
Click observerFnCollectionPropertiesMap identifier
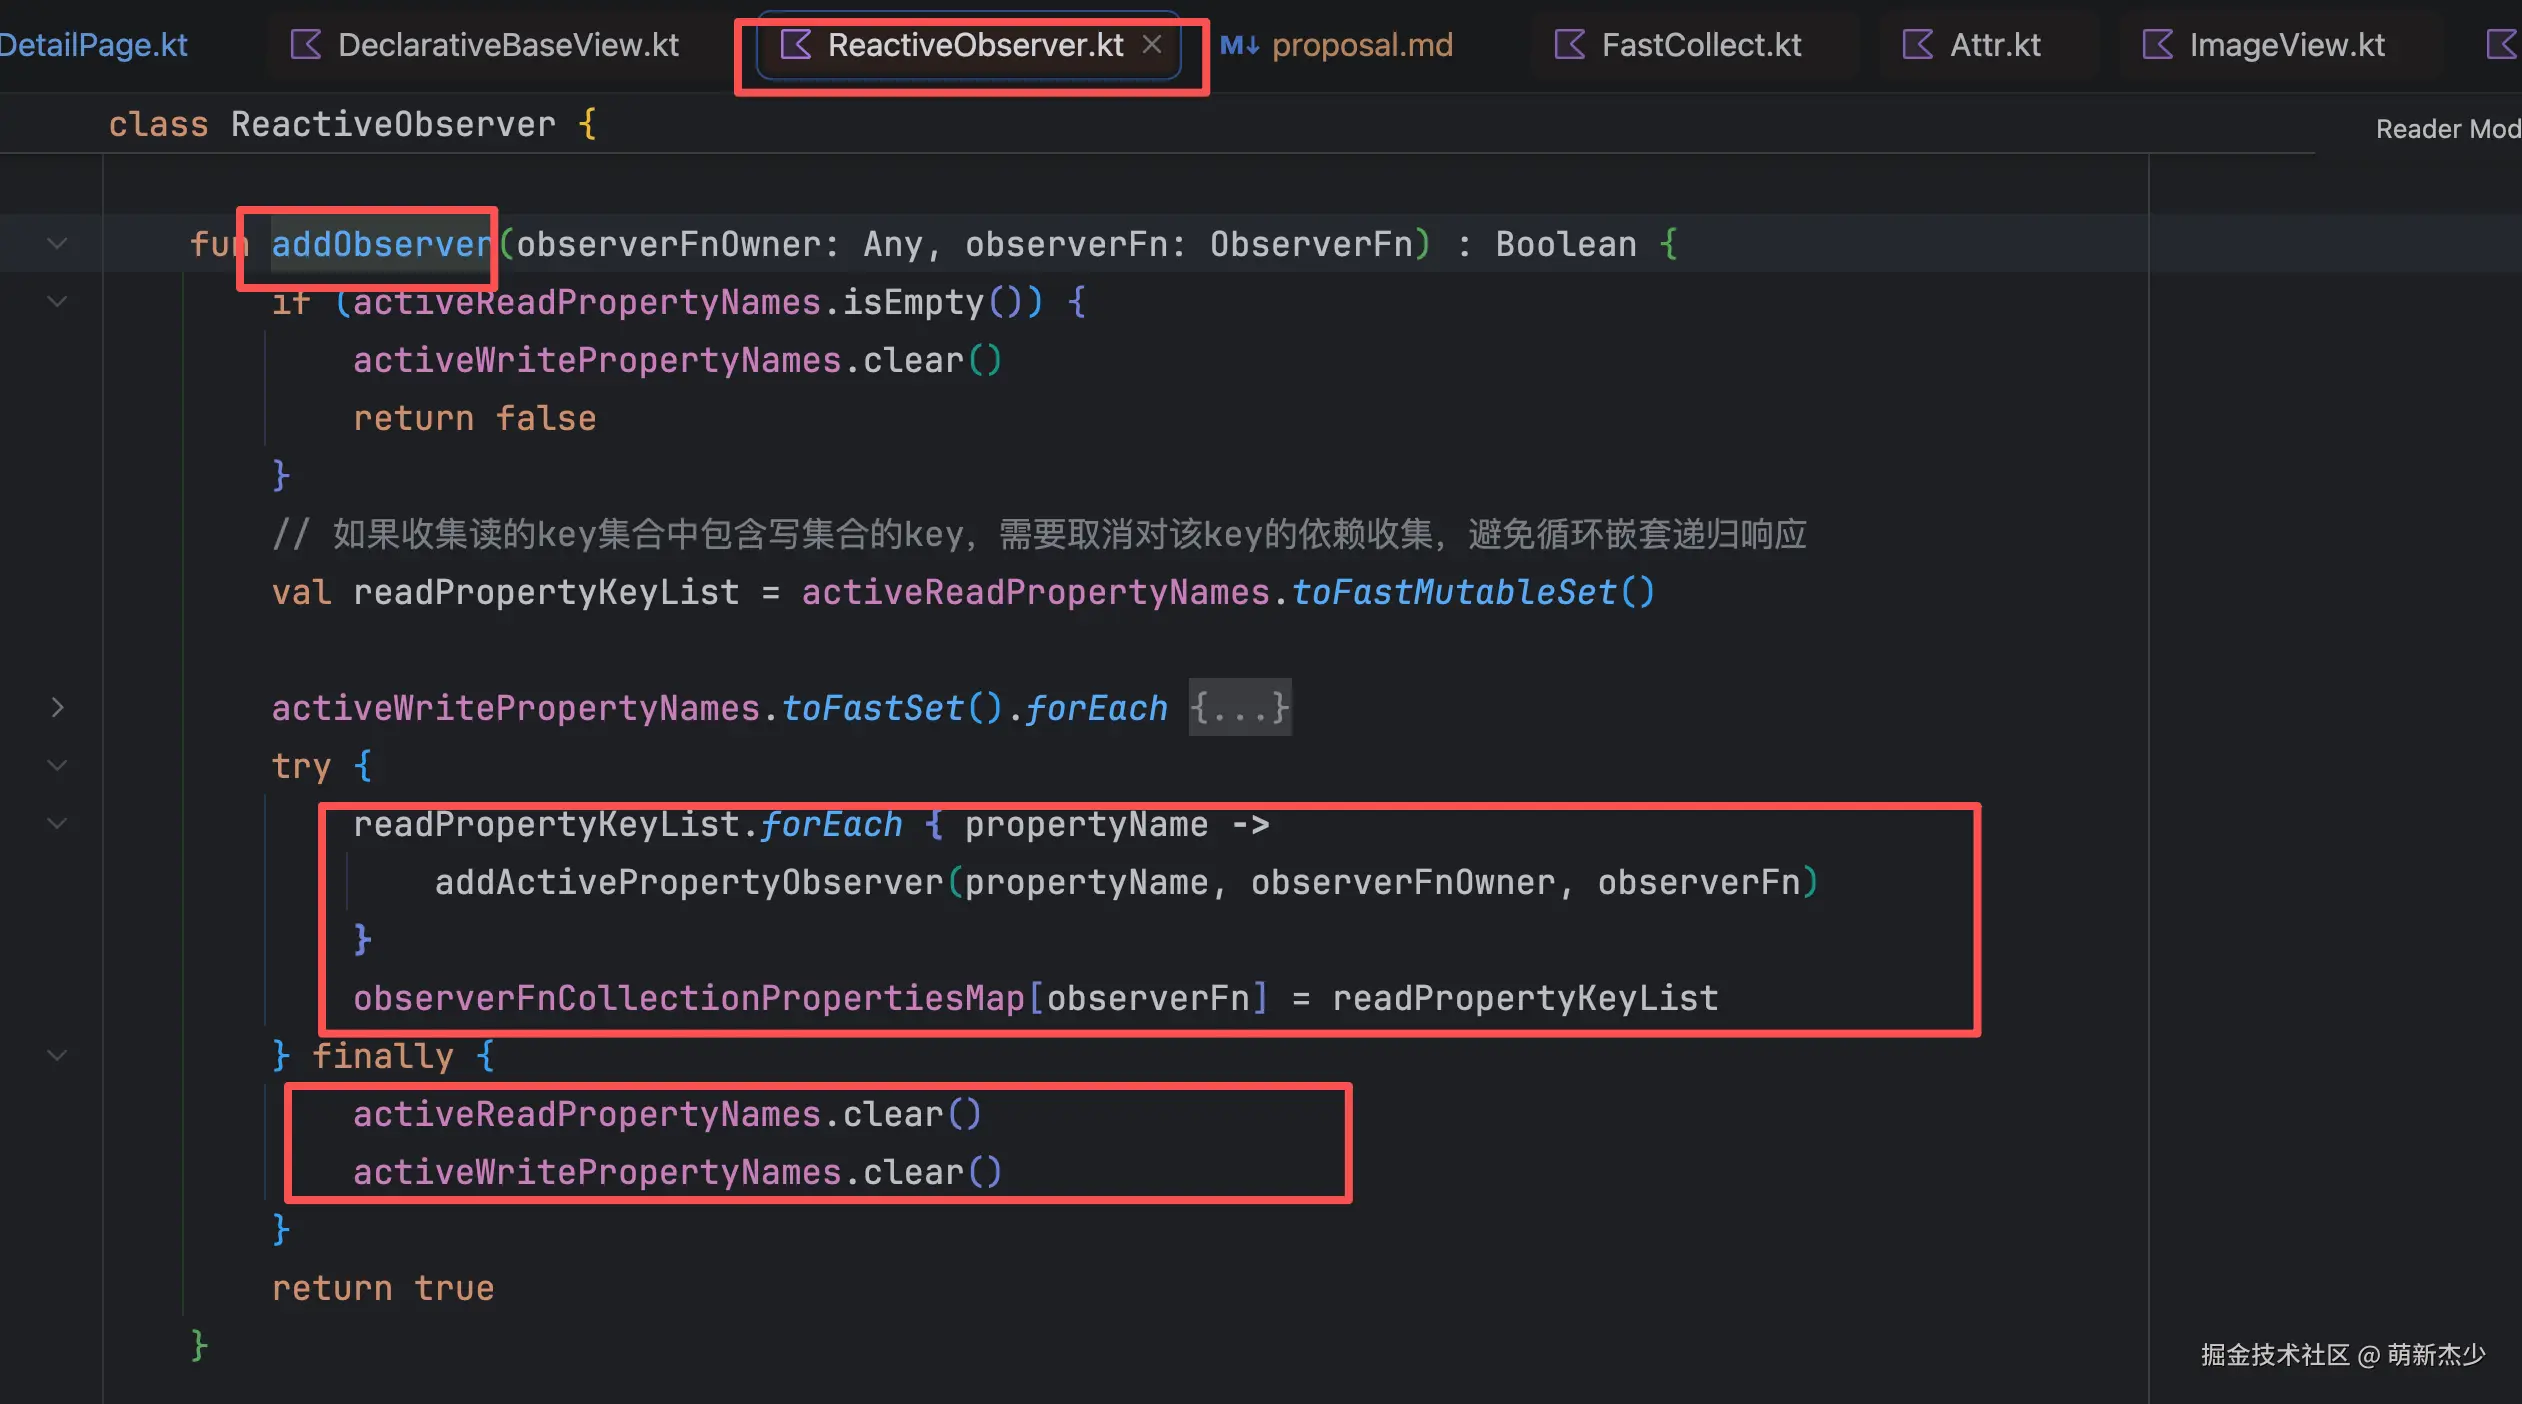click(689, 998)
